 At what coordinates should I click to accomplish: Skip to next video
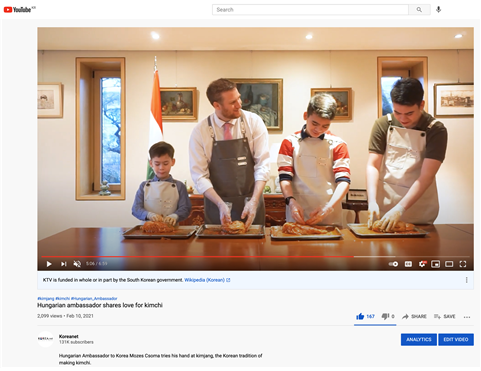point(63,264)
